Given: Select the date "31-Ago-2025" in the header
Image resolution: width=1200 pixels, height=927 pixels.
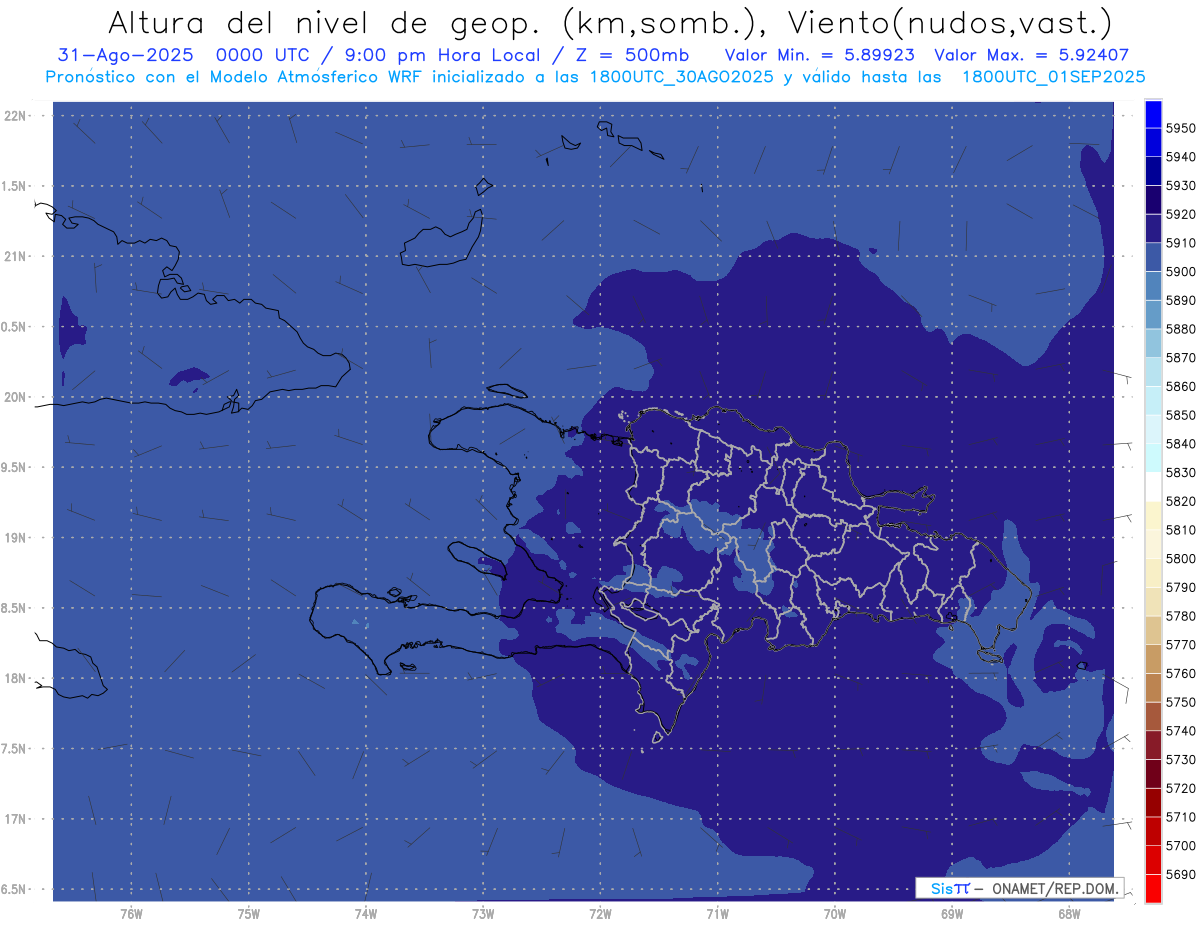Looking at the screenshot, I should 125,56.
